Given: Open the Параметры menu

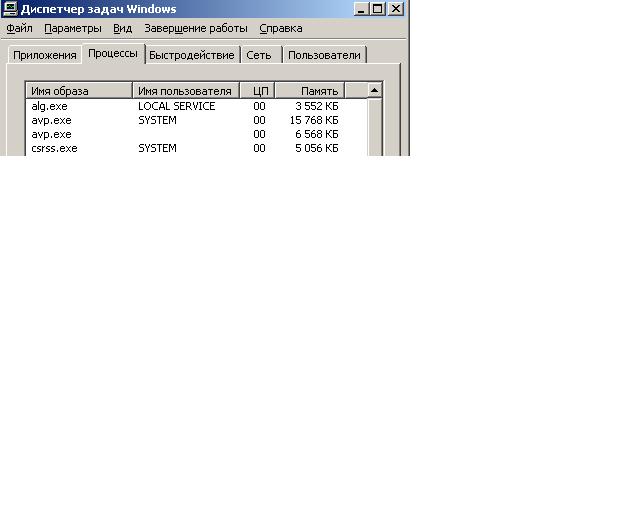Looking at the screenshot, I should click(x=73, y=28).
